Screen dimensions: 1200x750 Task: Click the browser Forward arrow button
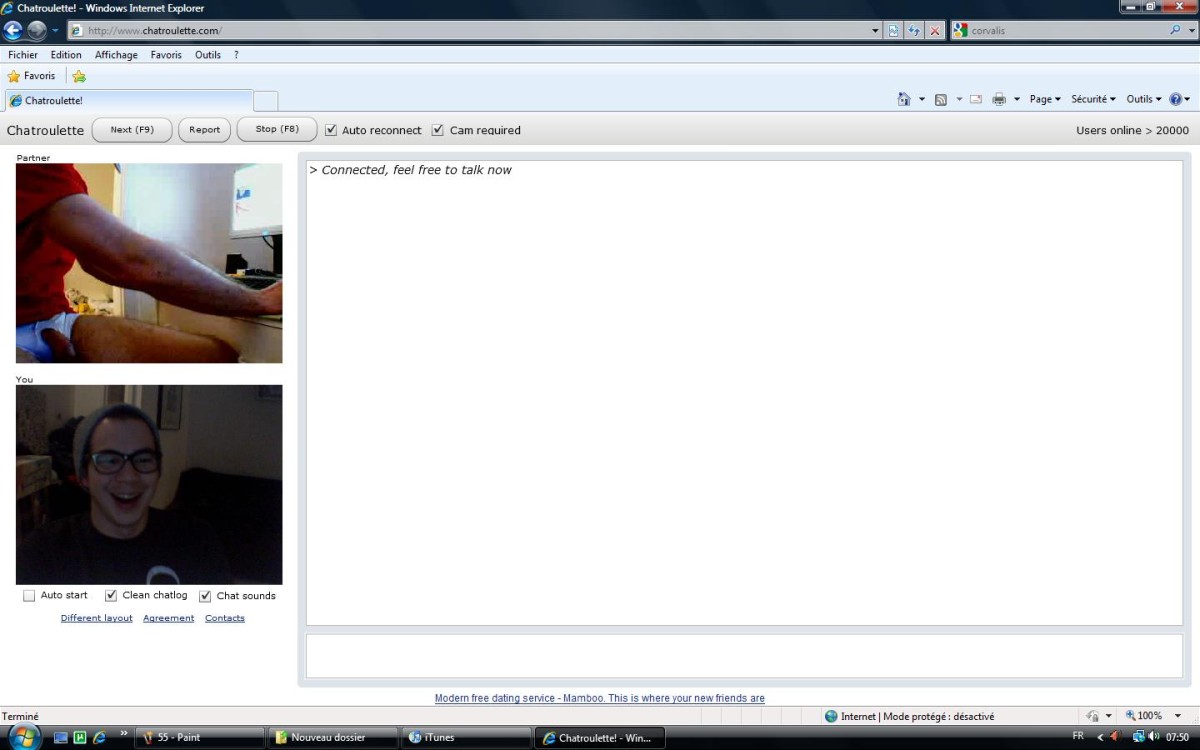(37, 30)
